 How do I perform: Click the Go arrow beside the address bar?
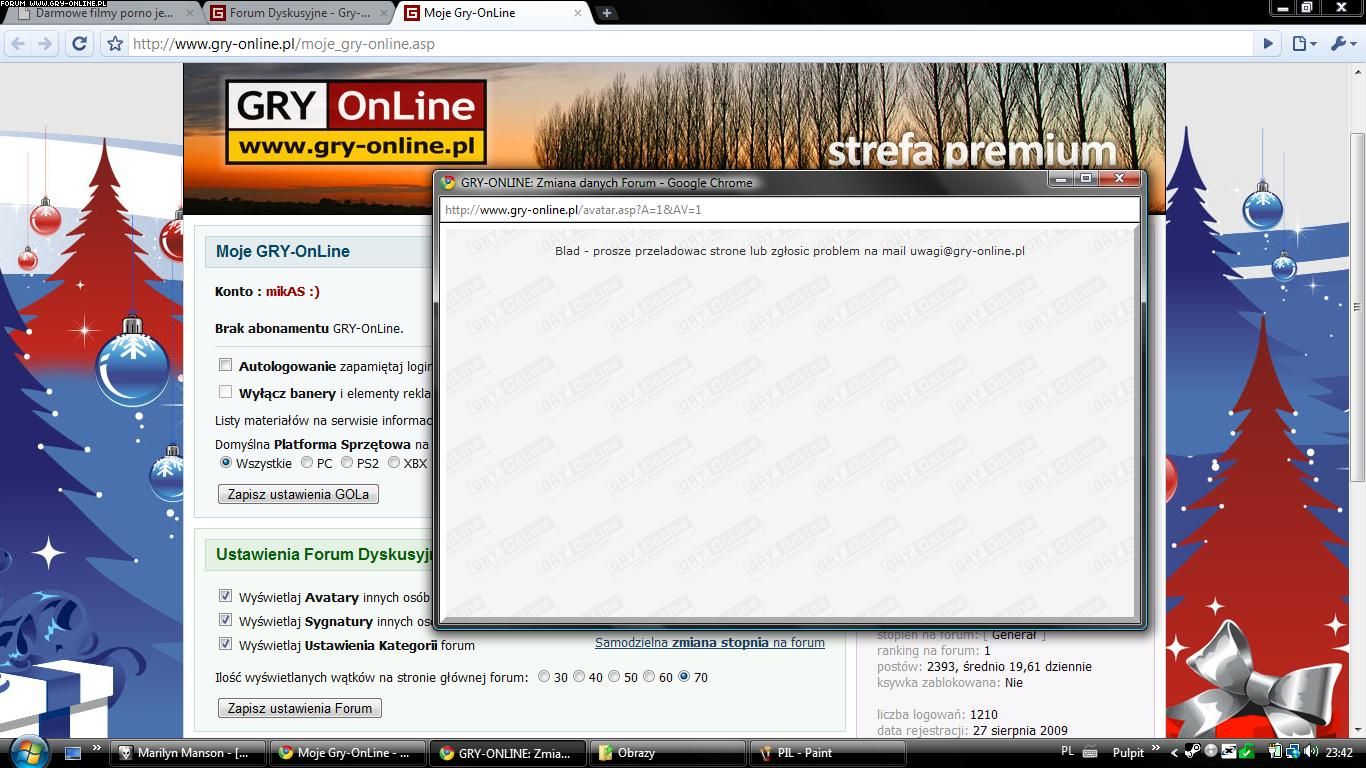click(1268, 44)
